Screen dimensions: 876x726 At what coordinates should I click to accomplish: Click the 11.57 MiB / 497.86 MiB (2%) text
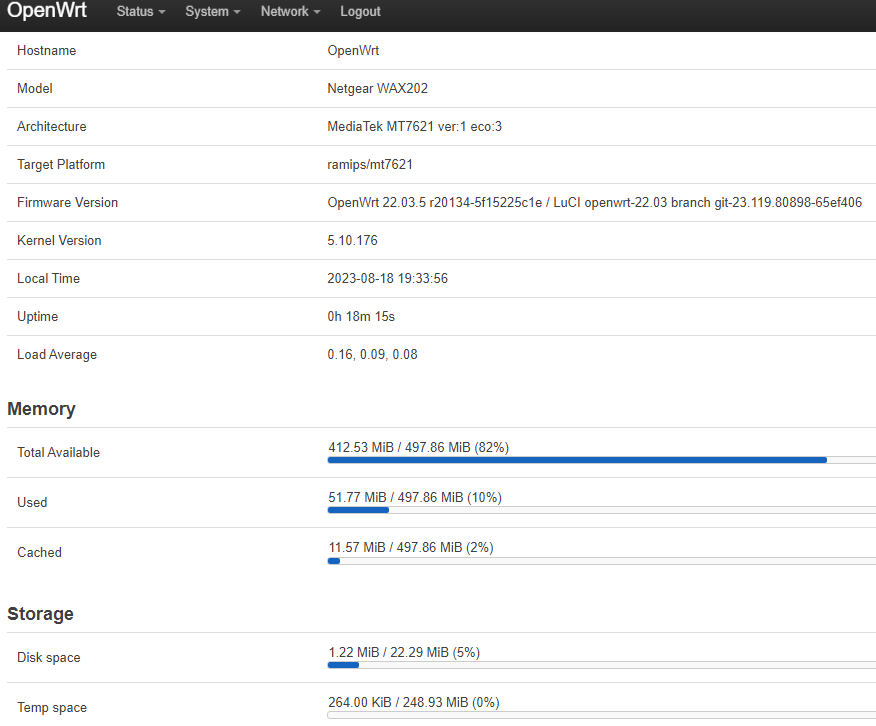(x=411, y=547)
